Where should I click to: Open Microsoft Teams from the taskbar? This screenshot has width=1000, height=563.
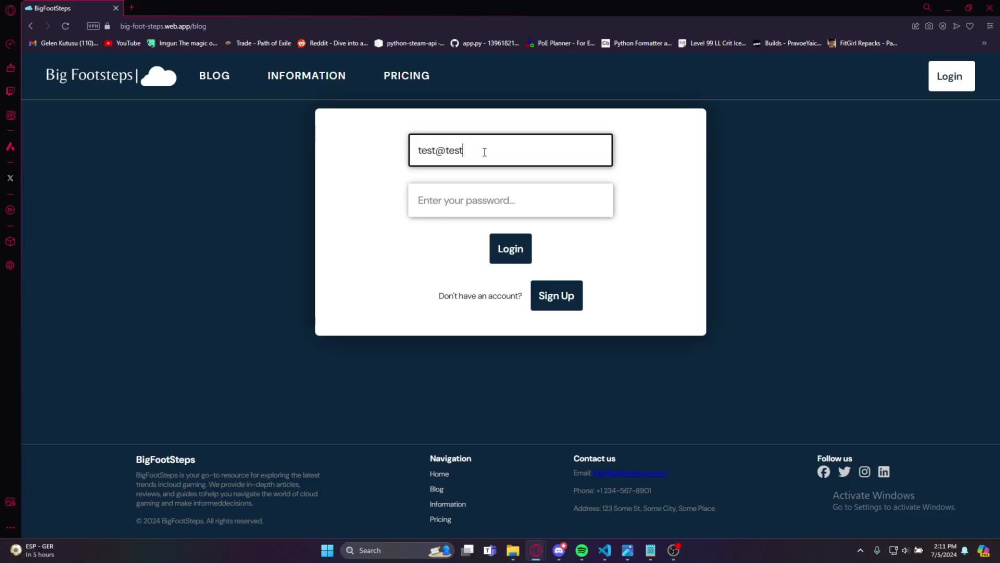click(x=490, y=550)
